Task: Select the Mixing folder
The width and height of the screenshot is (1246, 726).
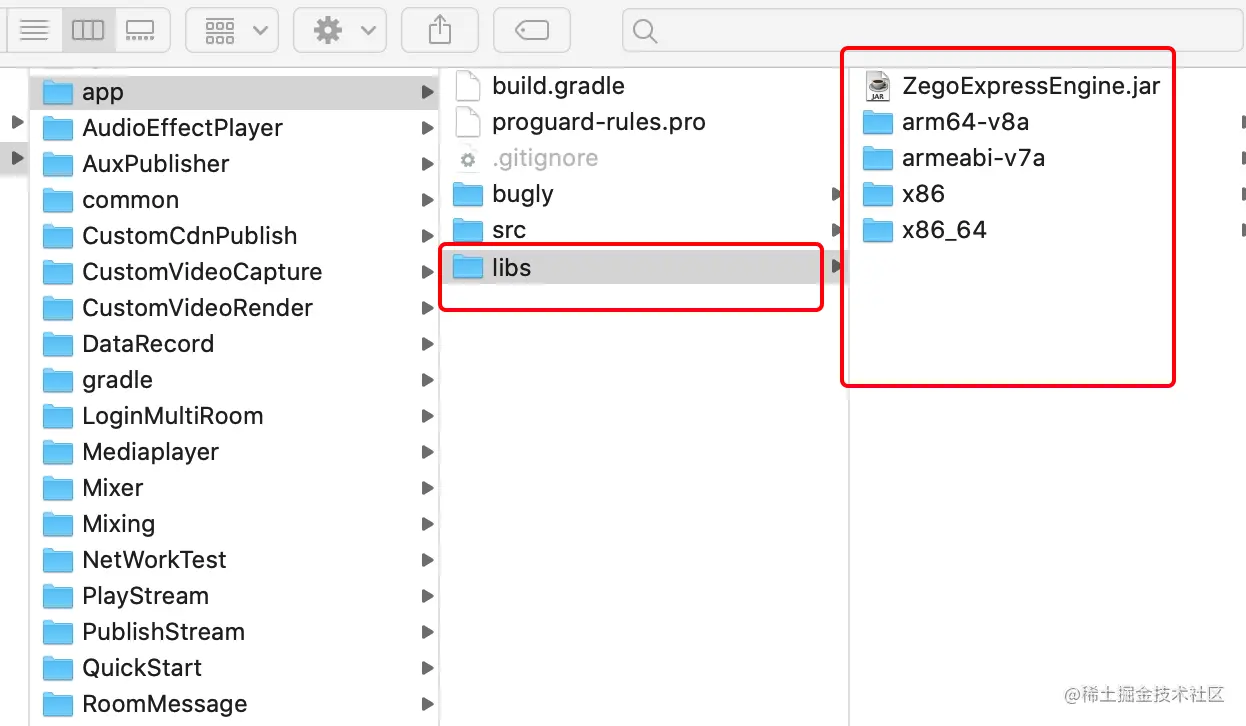Action: click(x=235, y=524)
